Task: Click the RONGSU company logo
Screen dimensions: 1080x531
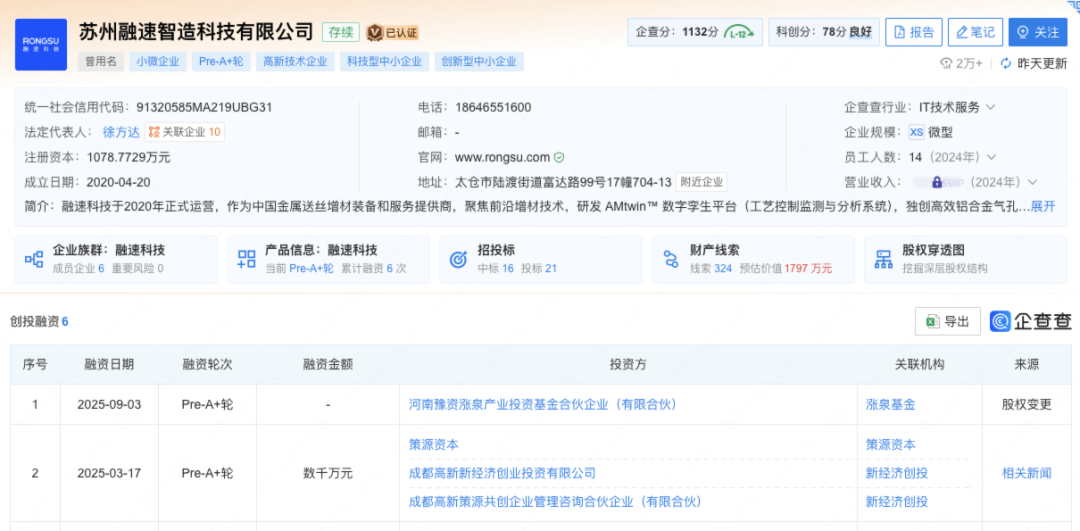Action: pyautogui.click(x=41, y=44)
